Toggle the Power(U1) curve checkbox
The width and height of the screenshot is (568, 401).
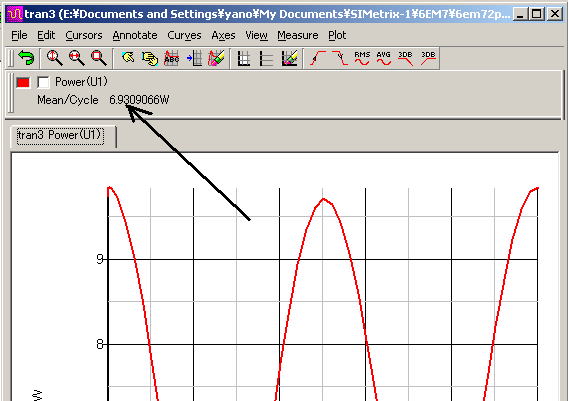tap(43, 82)
